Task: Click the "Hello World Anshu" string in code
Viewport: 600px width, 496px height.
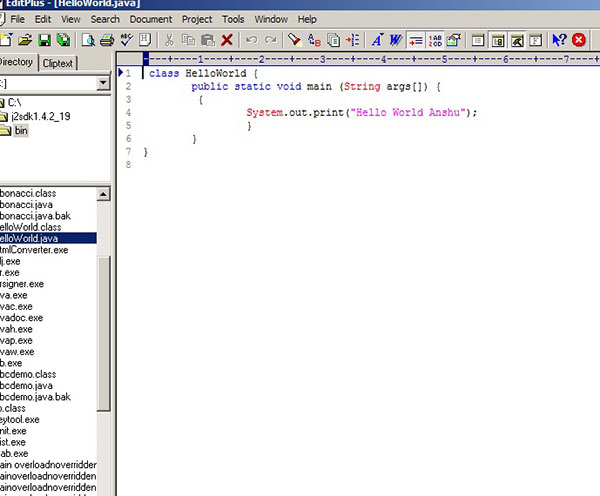Action: point(408,113)
